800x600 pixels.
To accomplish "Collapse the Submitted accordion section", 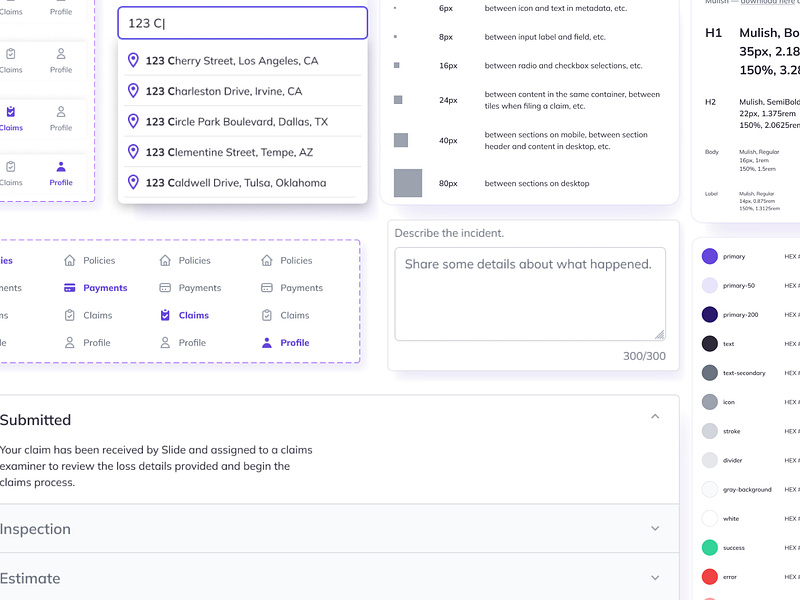I will pyautogui.click(x=655, y=417).
